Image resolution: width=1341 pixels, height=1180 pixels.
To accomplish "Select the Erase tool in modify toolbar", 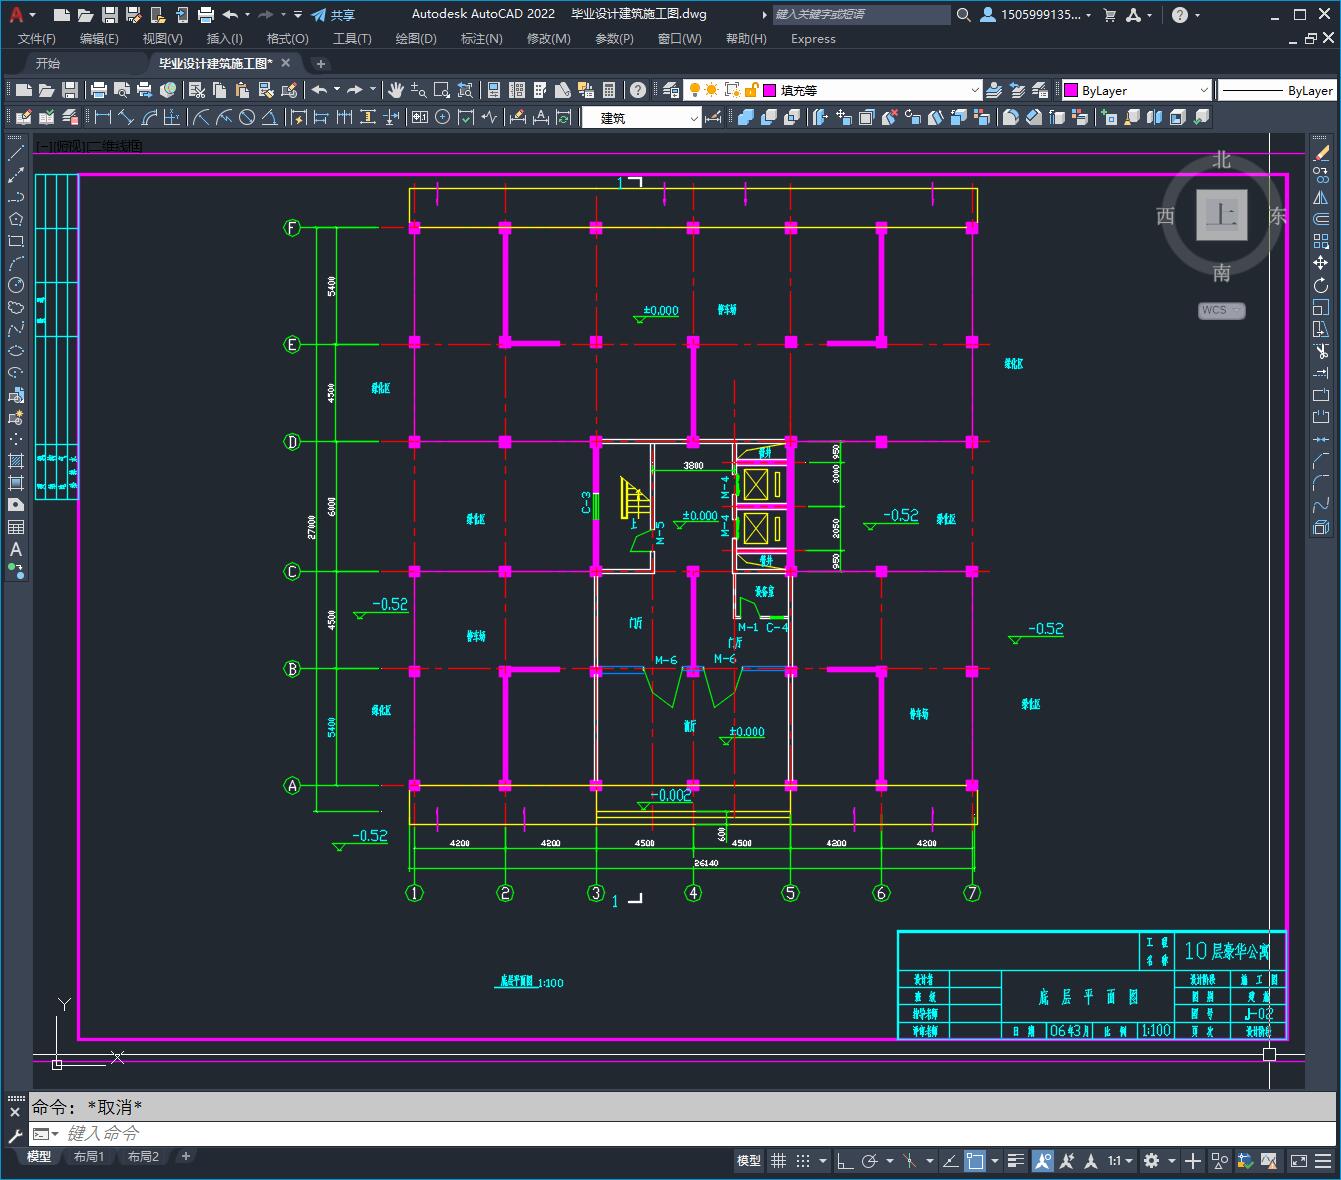I will click(1321, 153).
